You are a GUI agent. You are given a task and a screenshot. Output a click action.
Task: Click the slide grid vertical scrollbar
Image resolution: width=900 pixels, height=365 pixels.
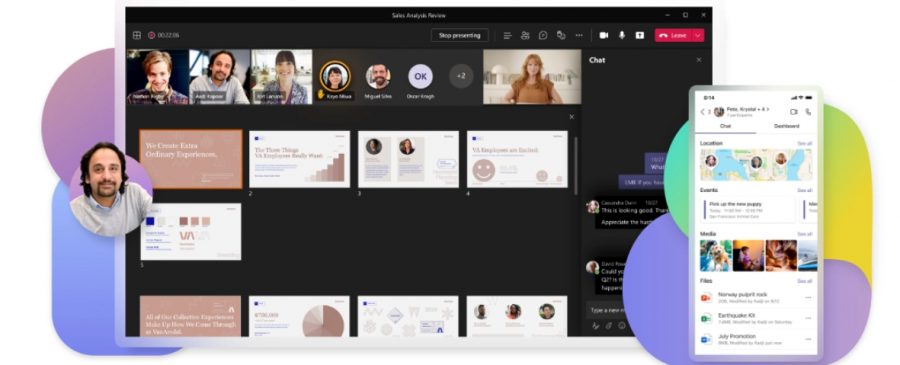pos(576,165)
